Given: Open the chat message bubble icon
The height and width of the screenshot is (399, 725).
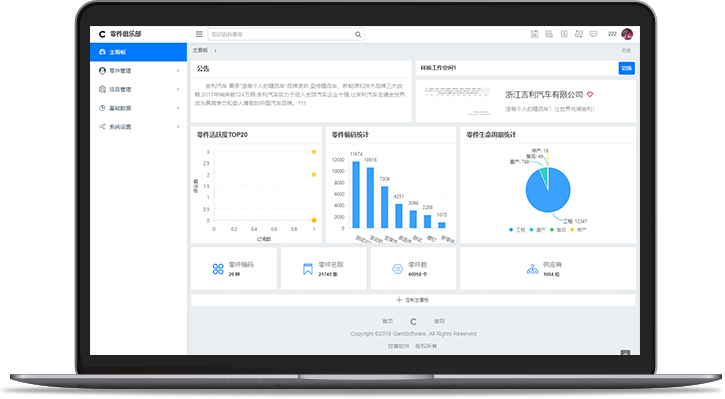Looking at the screenshot, I should (593, 34).
